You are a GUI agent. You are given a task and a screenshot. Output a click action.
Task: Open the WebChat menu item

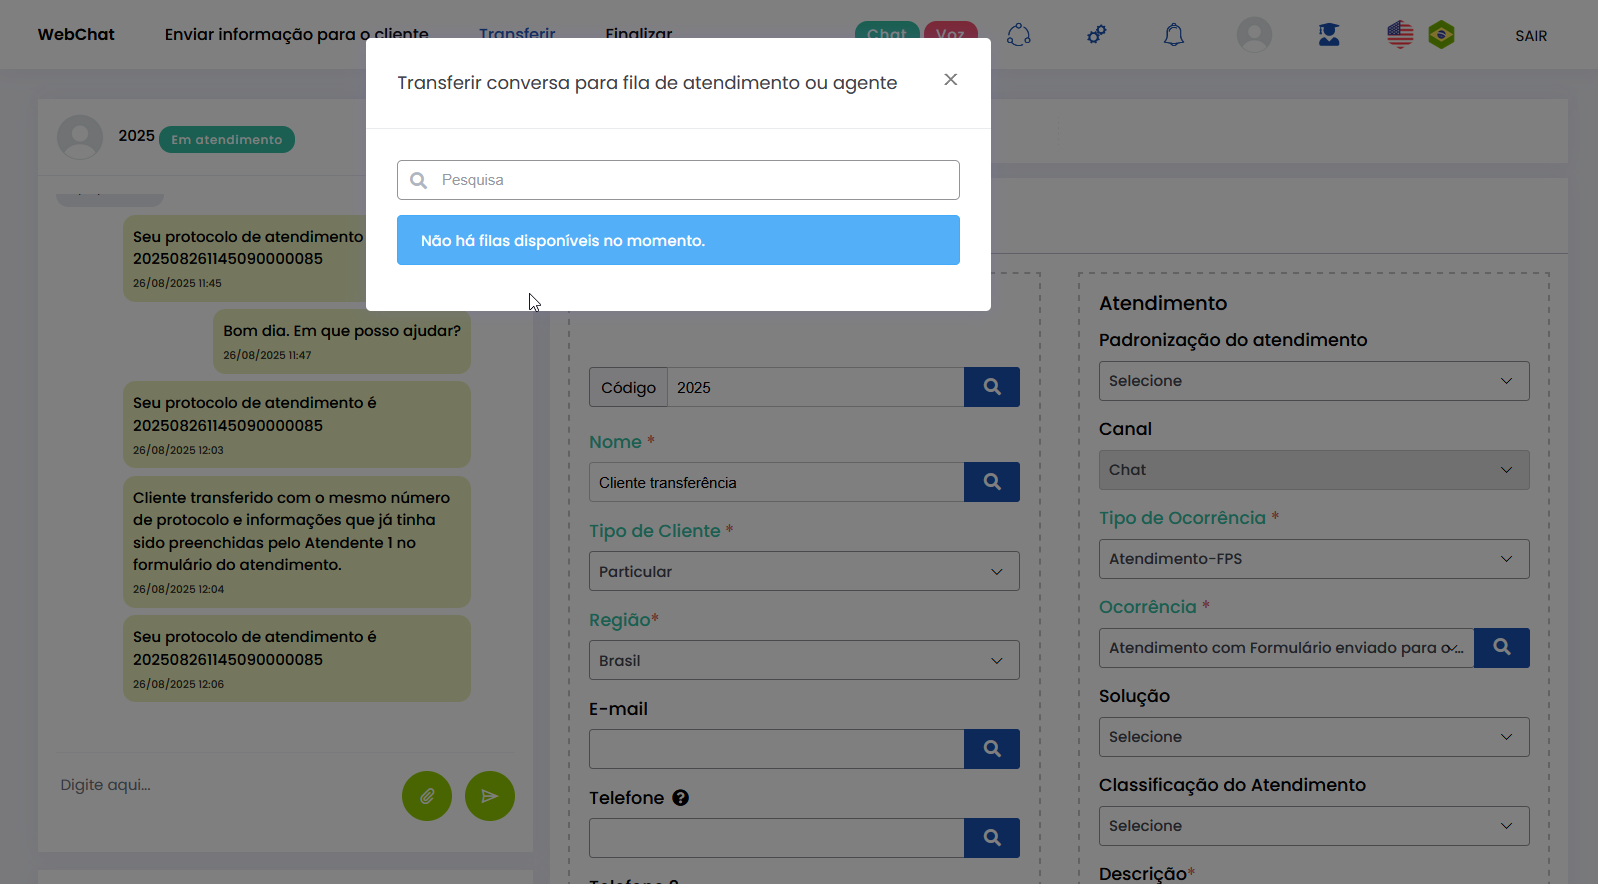click(x=76, y=35)
